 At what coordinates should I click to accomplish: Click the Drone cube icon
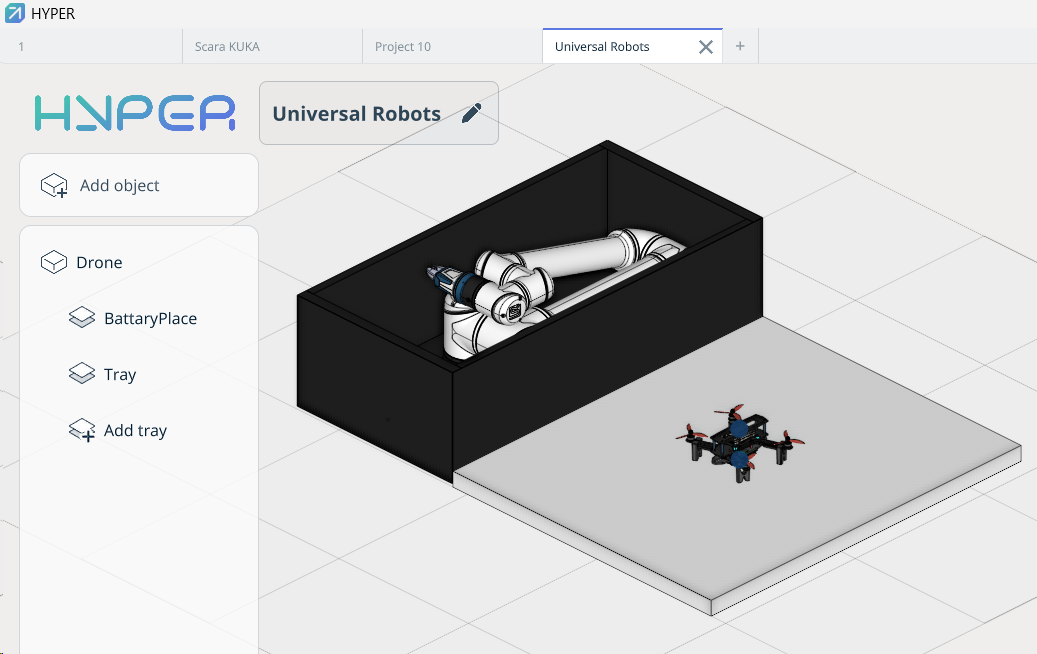[x=53, y=263]
